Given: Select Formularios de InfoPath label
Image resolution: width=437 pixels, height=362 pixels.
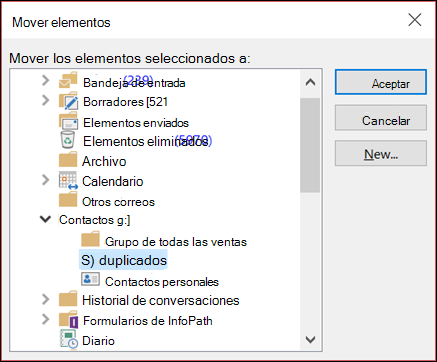Looking at the screenshot, I should (148, 321).
